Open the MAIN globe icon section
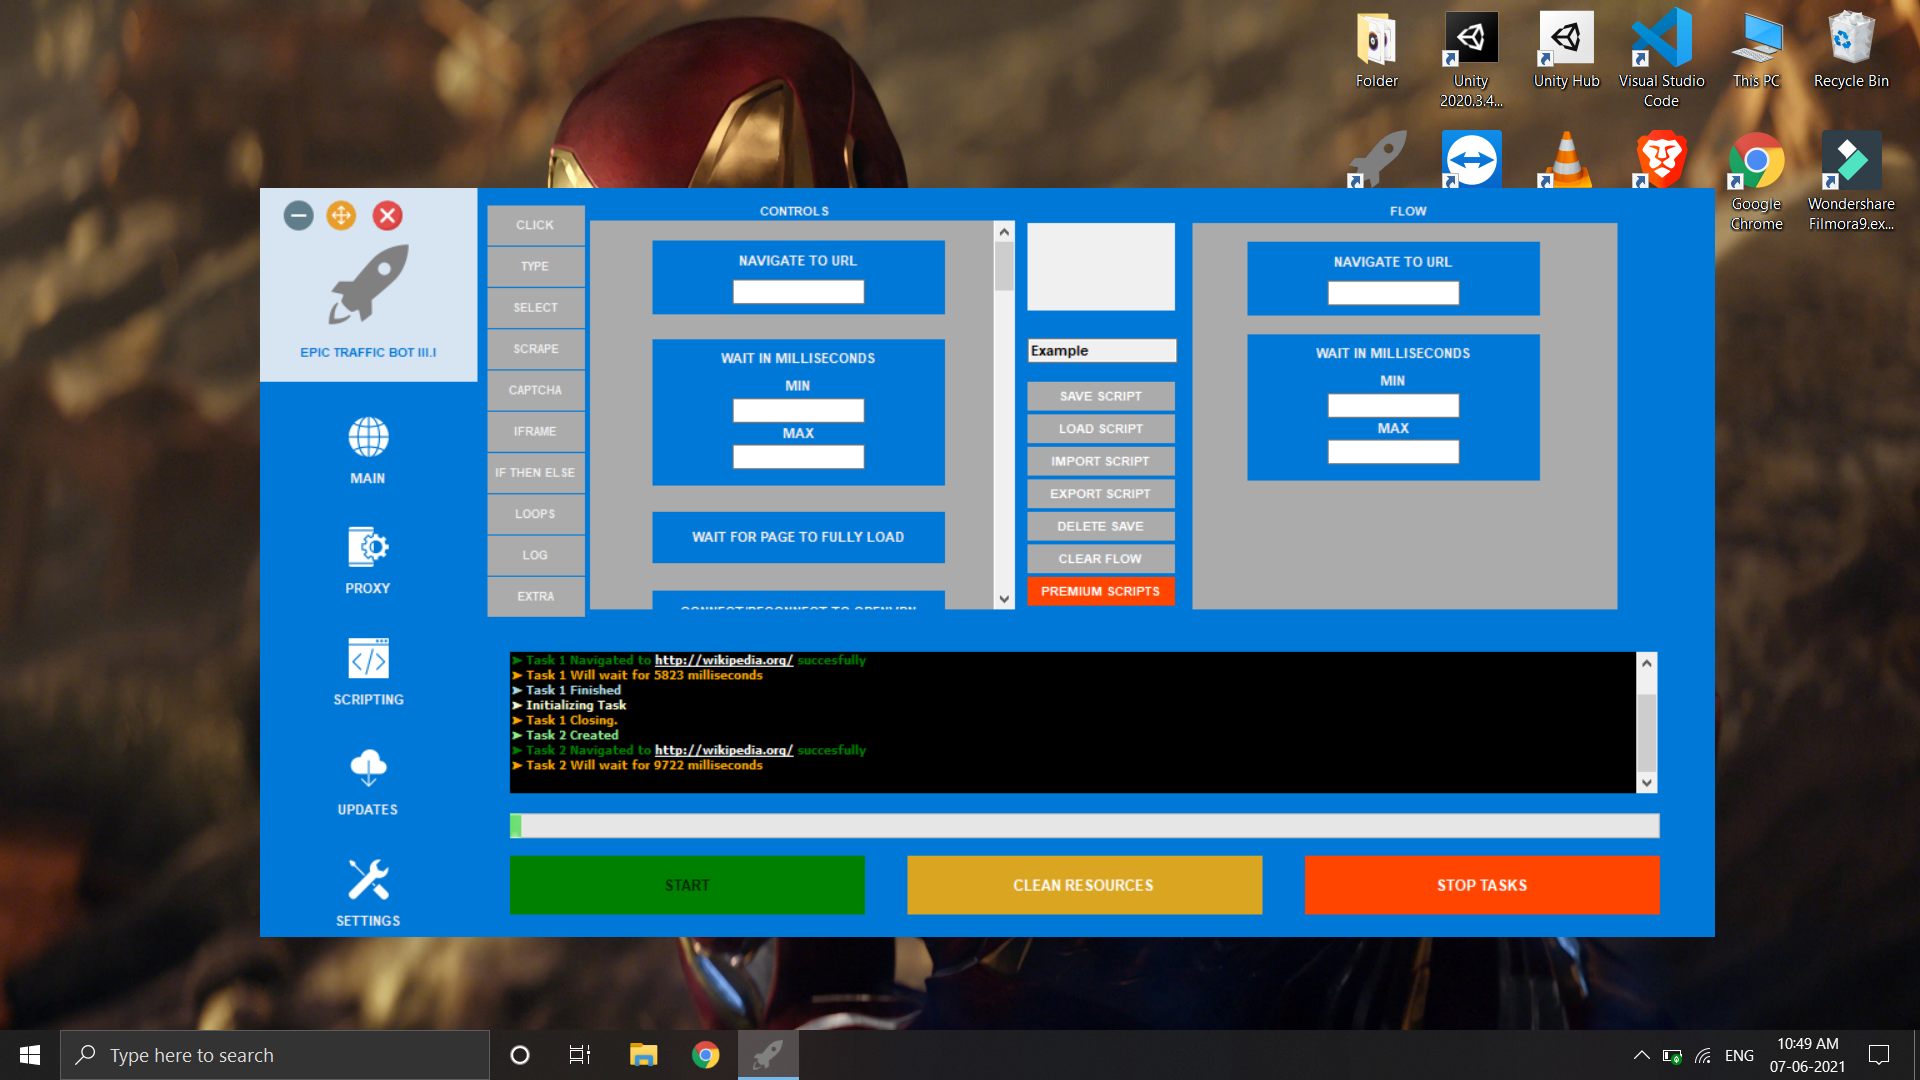This screenshot has width=1920, height=1080. 368,438
